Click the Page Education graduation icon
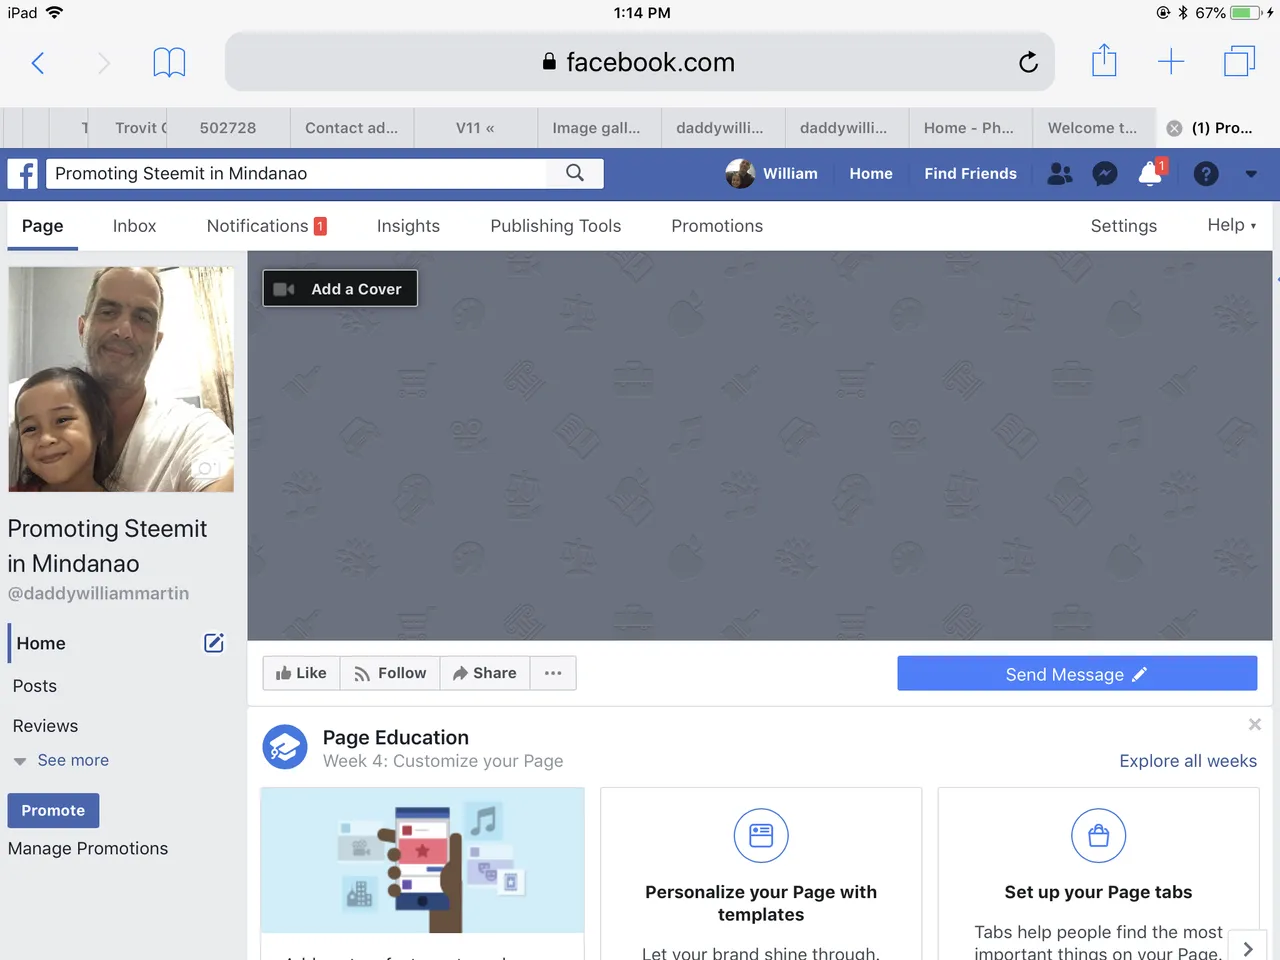Image resolution: width=1280 pixels, height=960 pixels. [285, 748]
